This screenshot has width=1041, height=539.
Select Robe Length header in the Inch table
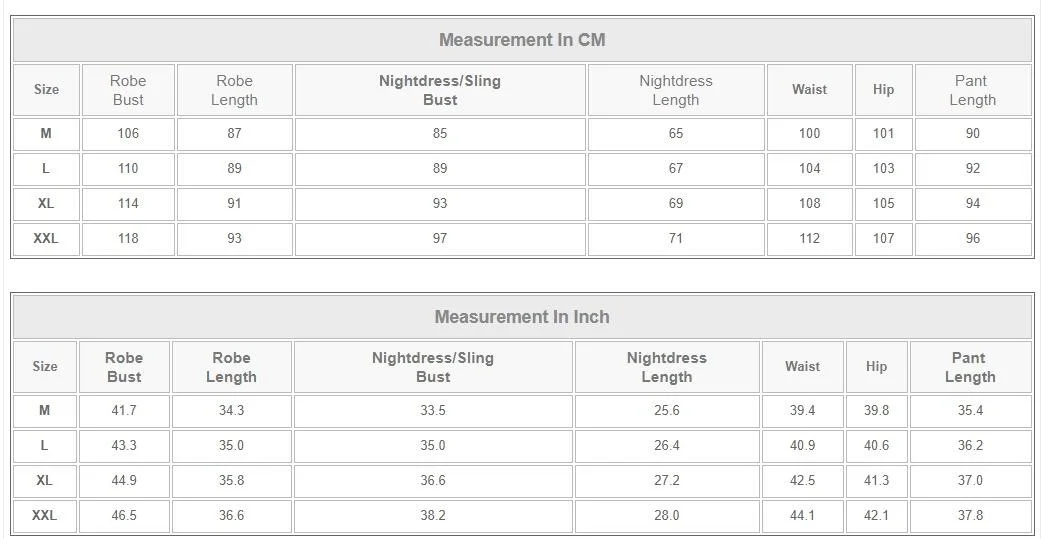point(231,367)
